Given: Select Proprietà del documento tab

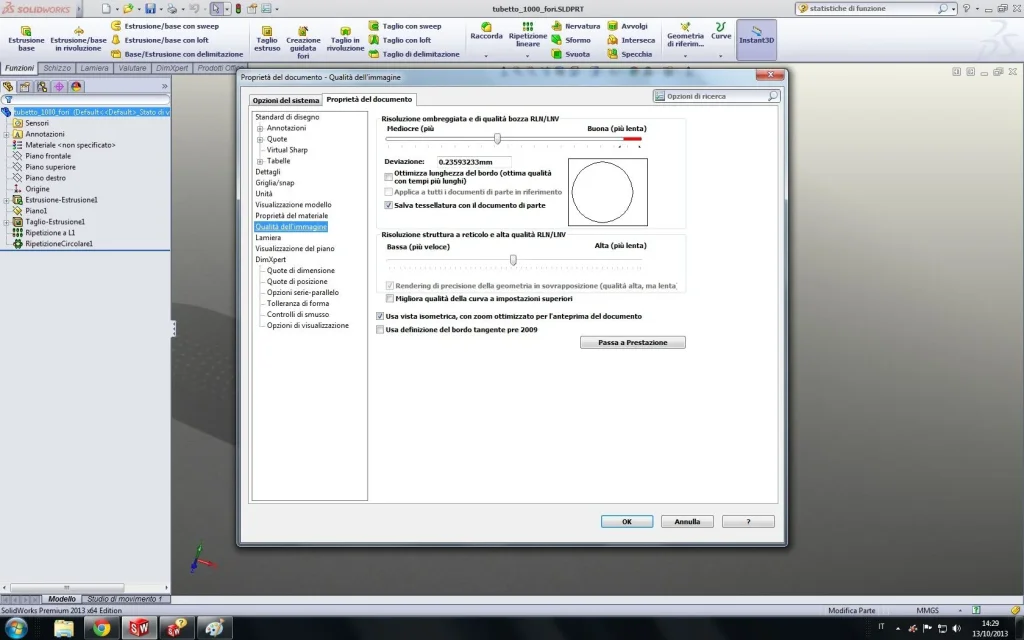Looking at the screenshot, I should coord(369,99).
